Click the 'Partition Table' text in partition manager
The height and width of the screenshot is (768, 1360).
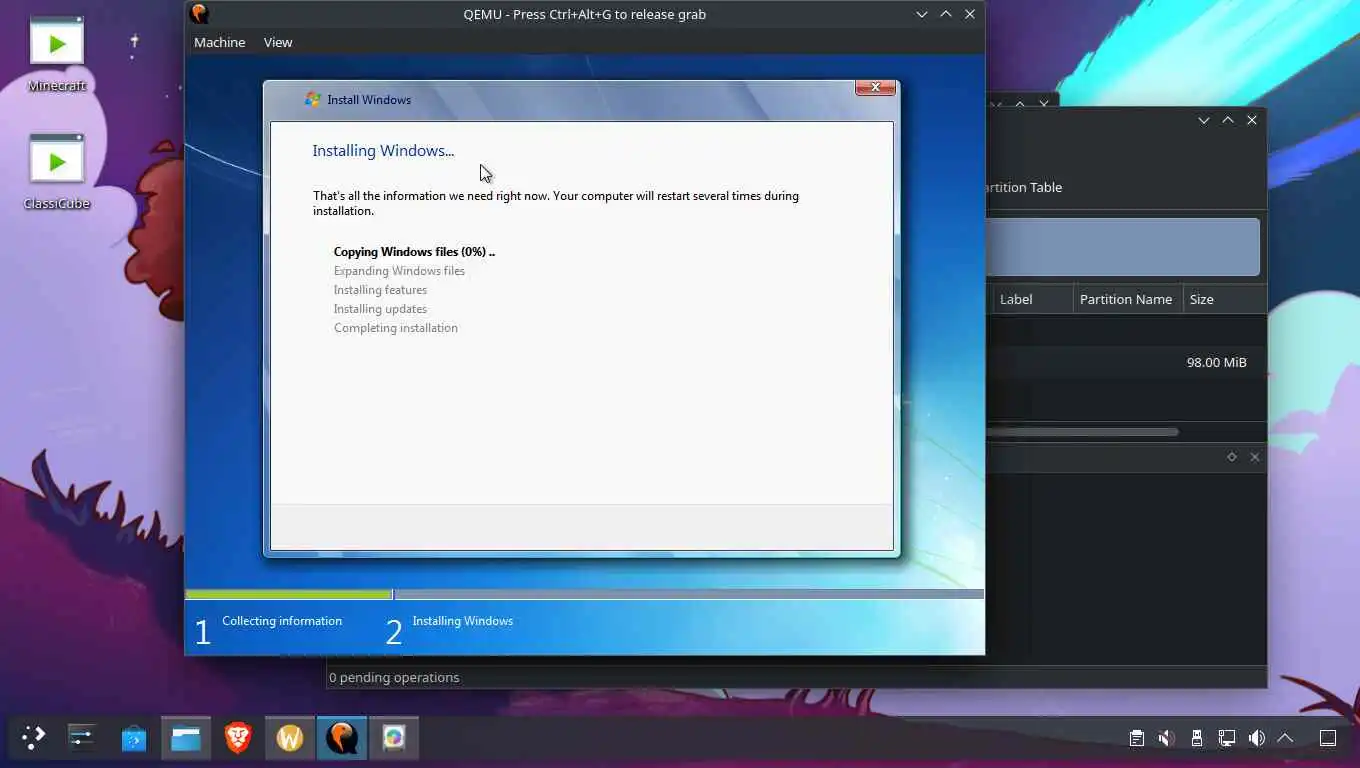1024,187
